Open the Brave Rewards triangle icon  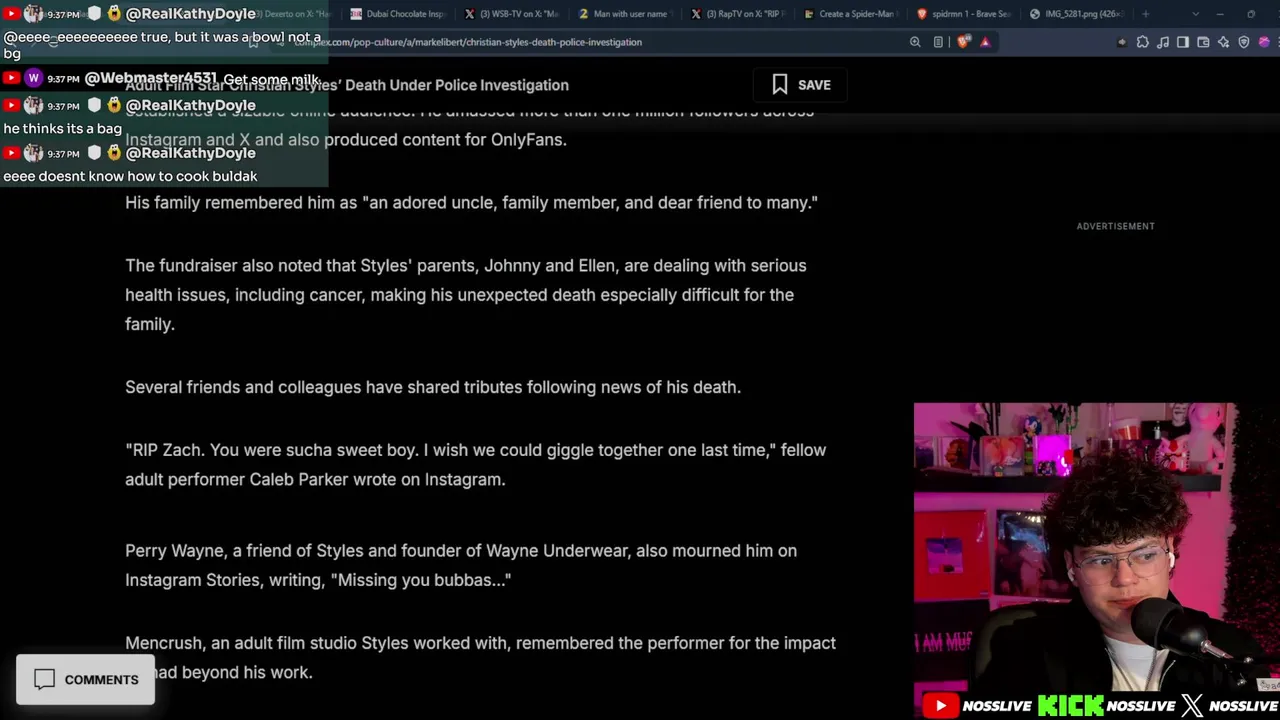tap(985, 42)
